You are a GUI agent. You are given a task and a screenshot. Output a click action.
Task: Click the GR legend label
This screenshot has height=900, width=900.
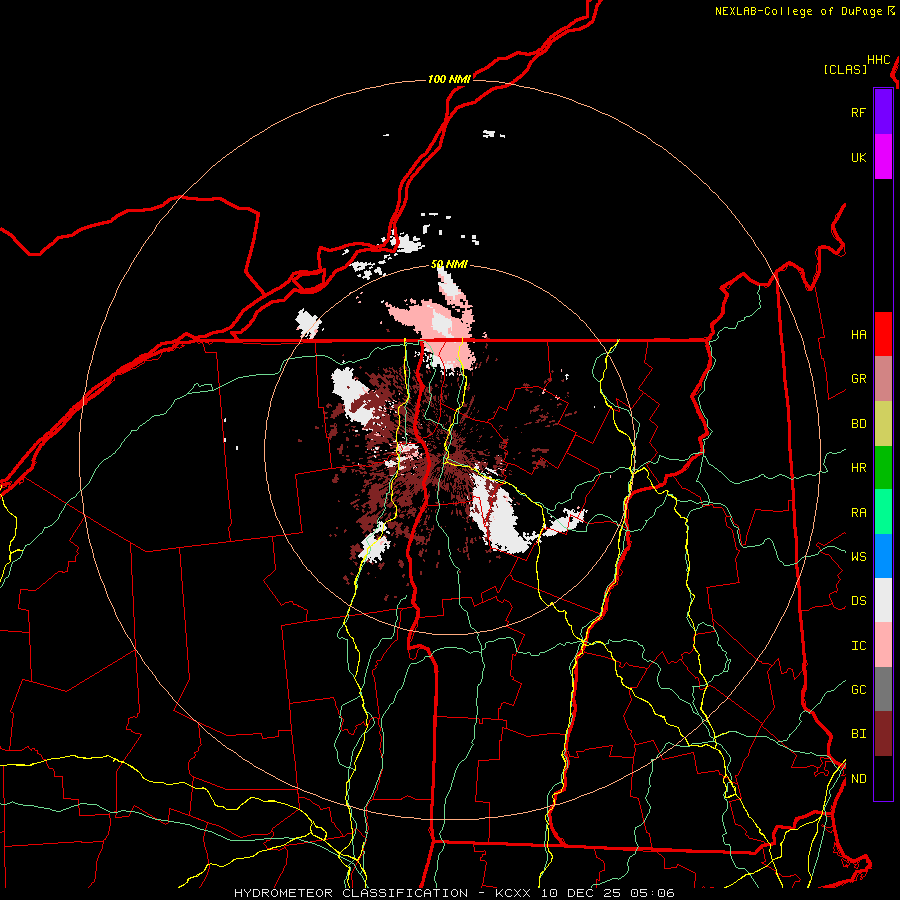click(x=858, y=379)
